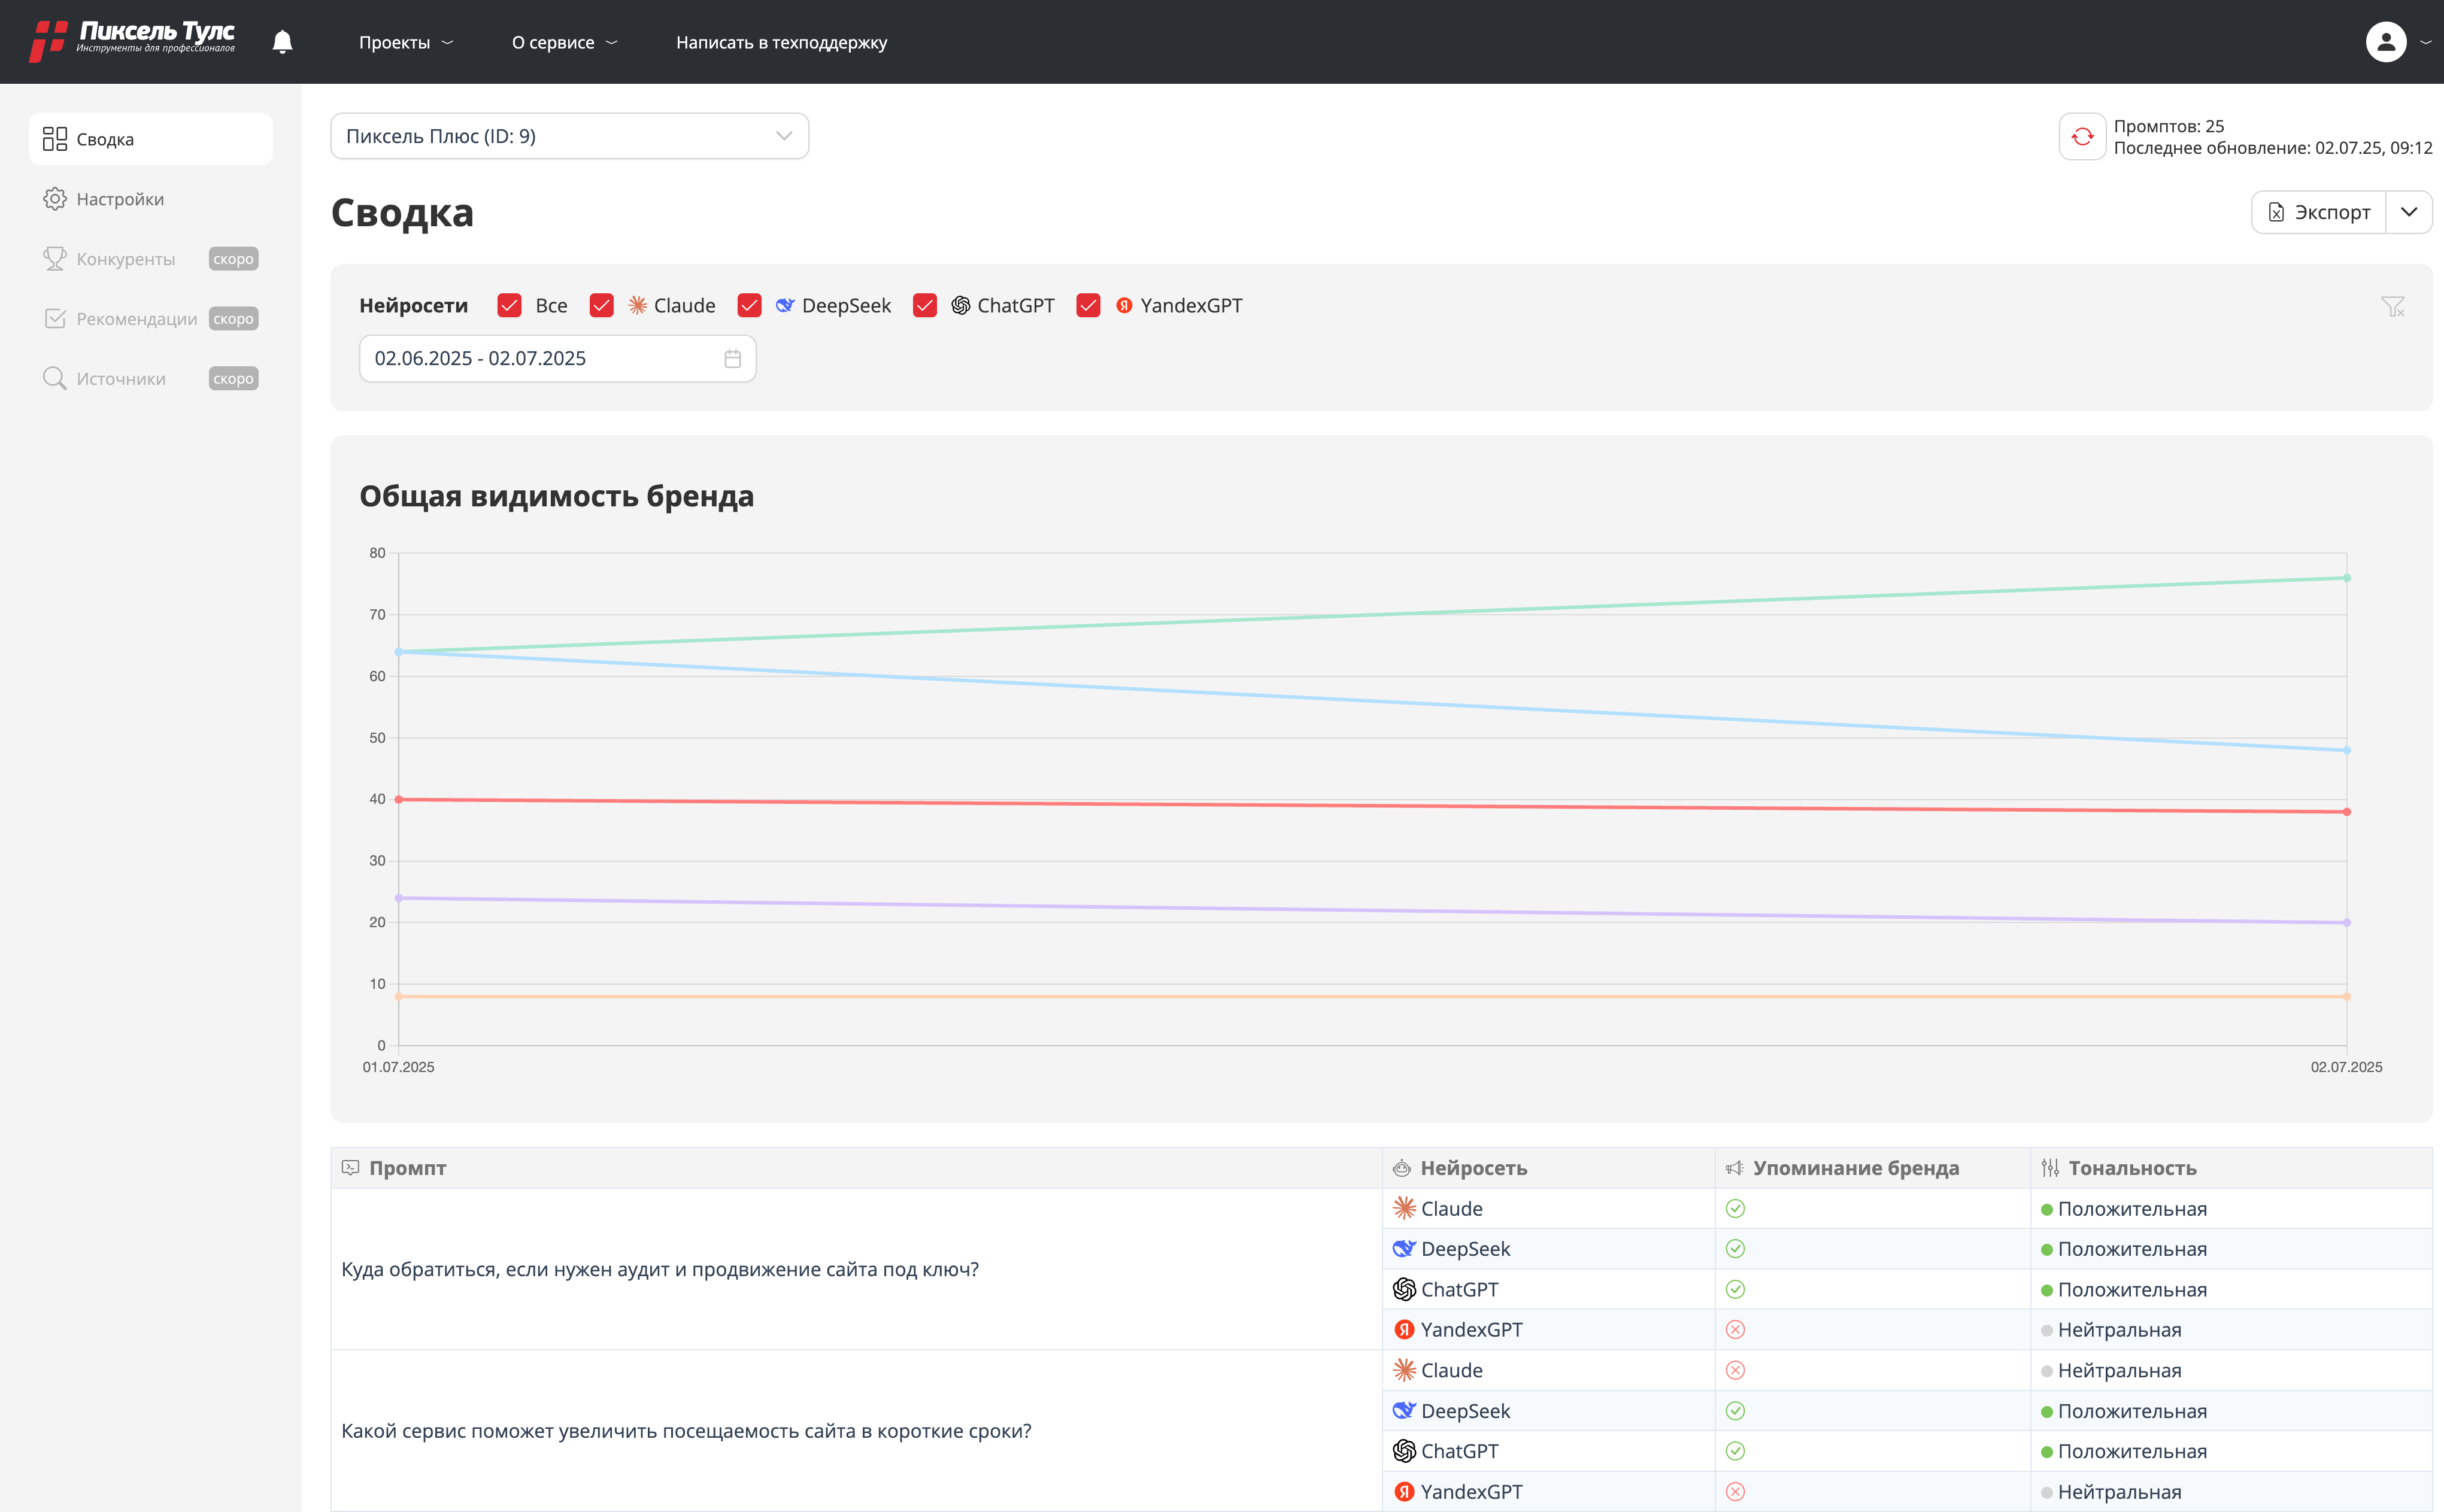2444x1512 pixels.
Task: Click the Настройки gear icon
Action: [55, 199]
